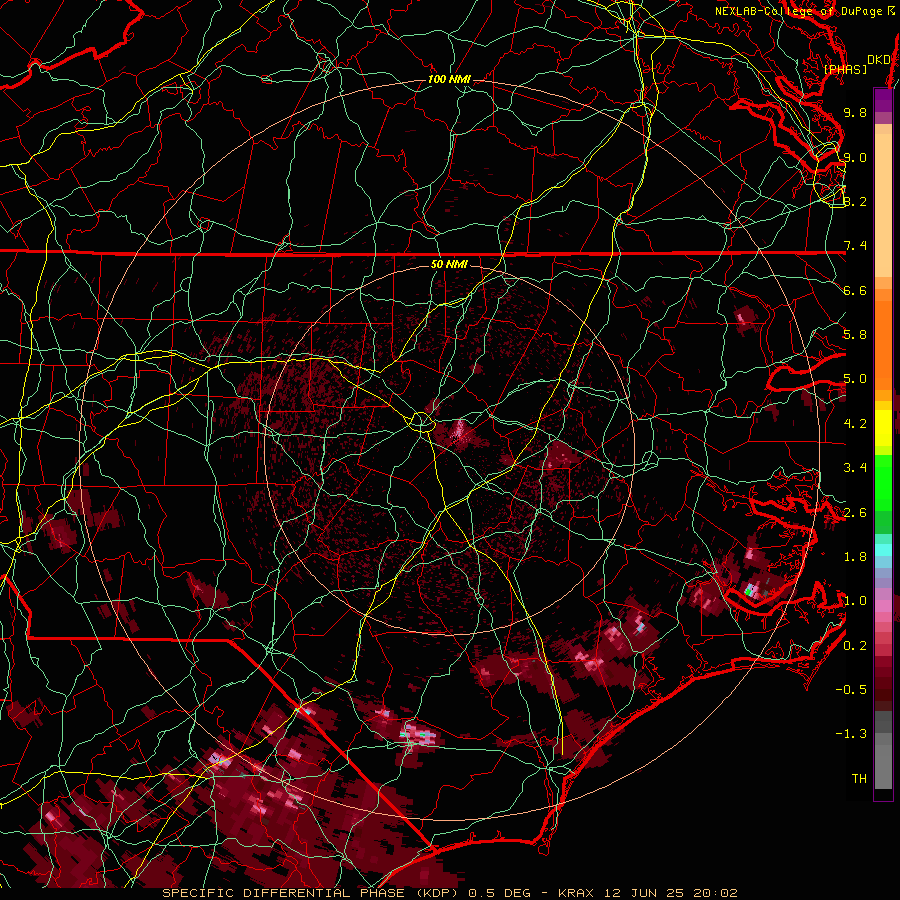Click the TH threshold label on scale

859,779
